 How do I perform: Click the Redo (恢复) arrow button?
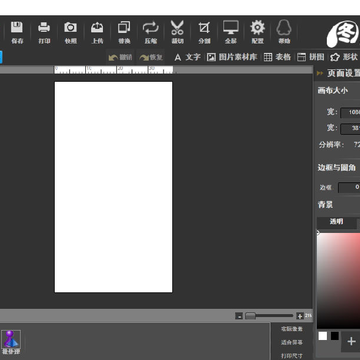click(x=151, y=57)
